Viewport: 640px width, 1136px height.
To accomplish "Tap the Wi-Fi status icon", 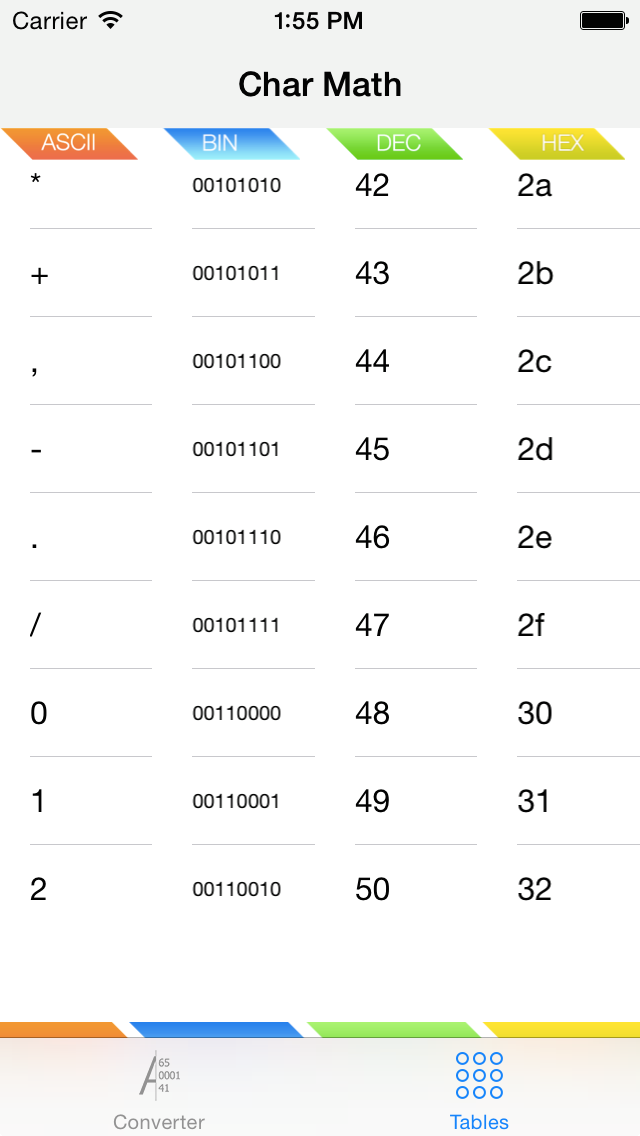I will [110, 20].
